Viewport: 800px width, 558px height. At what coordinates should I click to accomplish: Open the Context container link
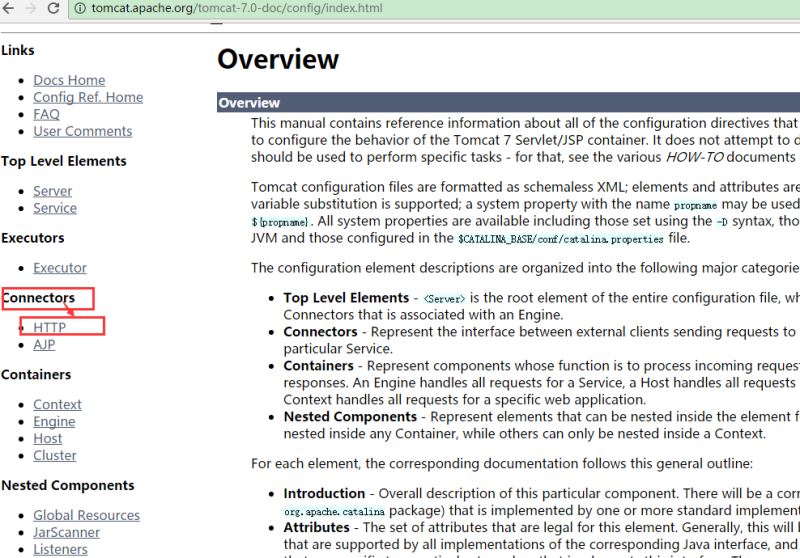pos(57,404)
